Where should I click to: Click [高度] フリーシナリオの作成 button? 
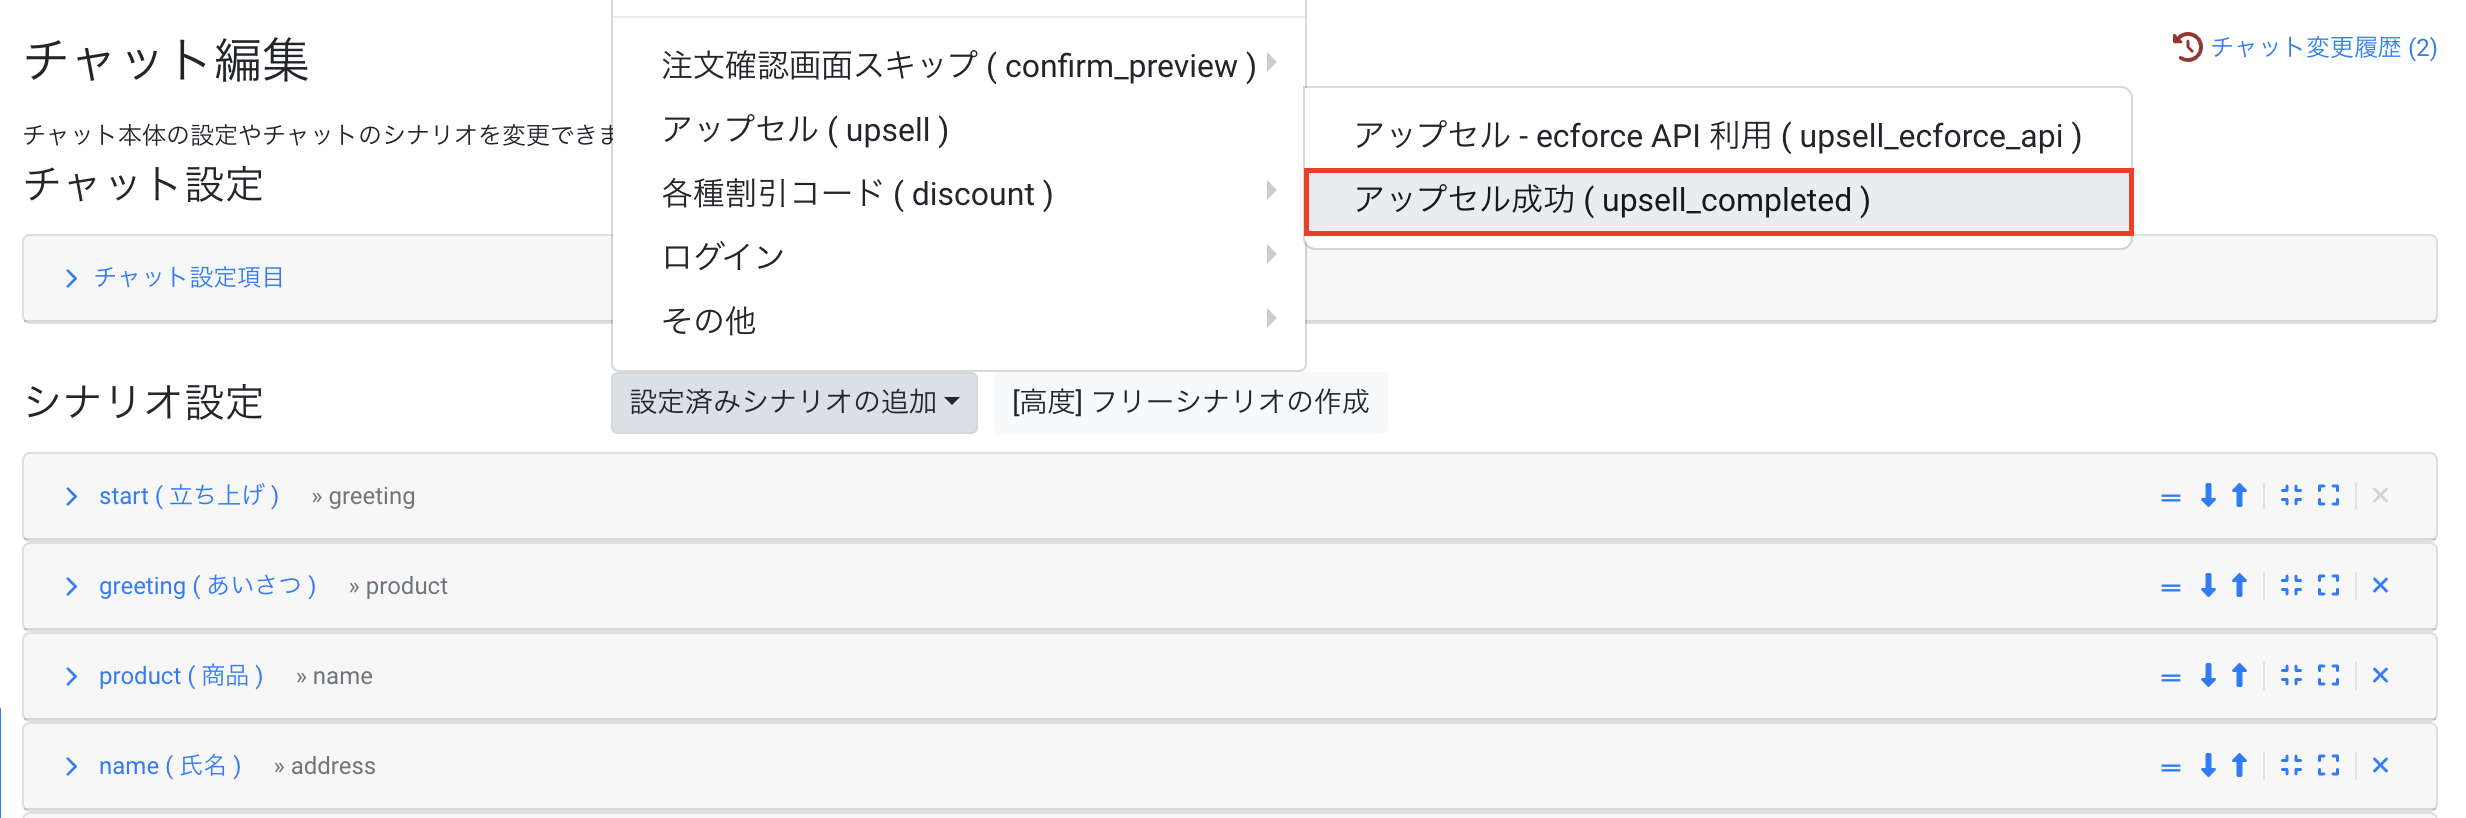pyautogui.click(x=1190, y=402)
